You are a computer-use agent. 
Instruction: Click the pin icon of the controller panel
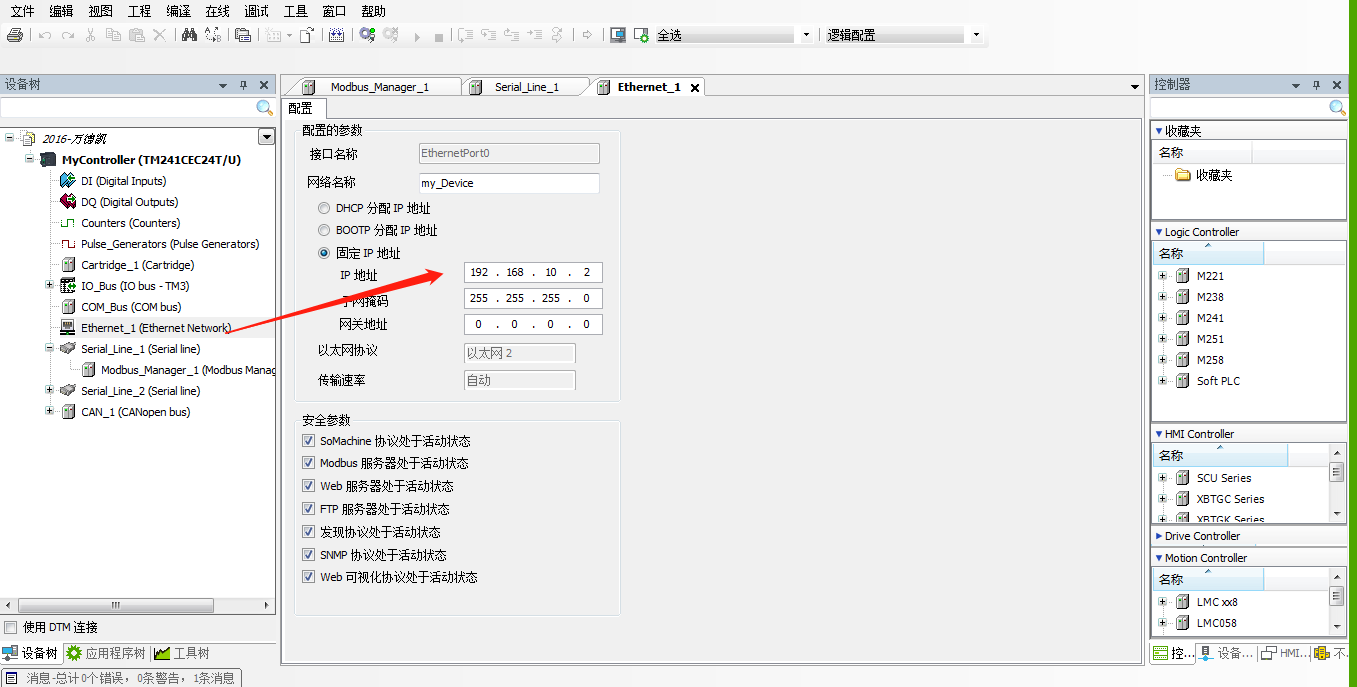(1316, 85)
